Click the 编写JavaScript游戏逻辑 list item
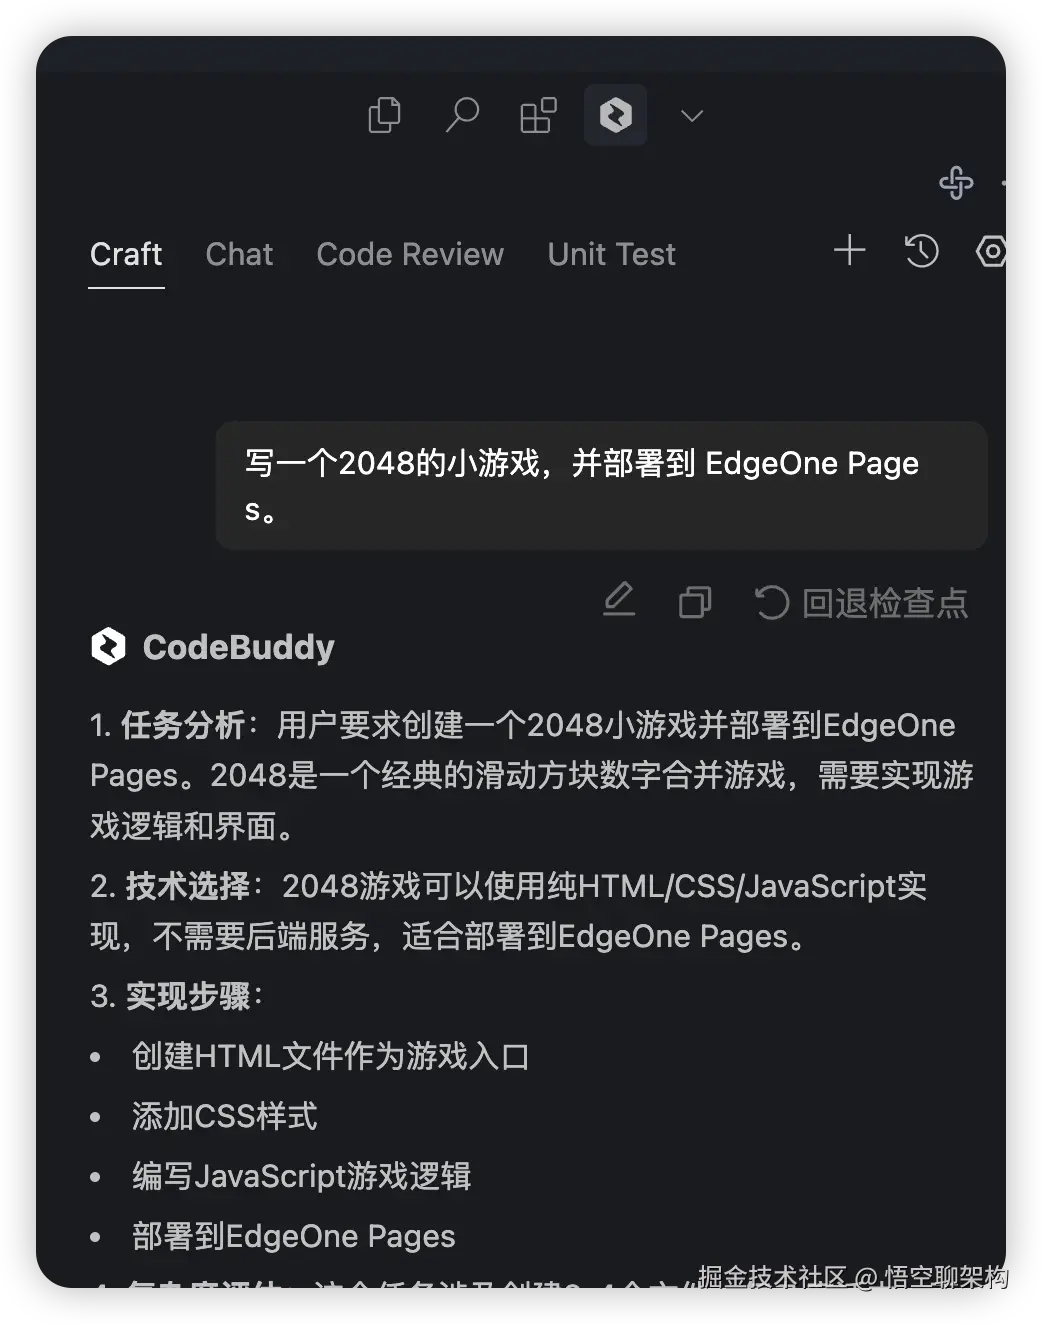This screenshot has height=1324, width=1042. click(302, 1176)
